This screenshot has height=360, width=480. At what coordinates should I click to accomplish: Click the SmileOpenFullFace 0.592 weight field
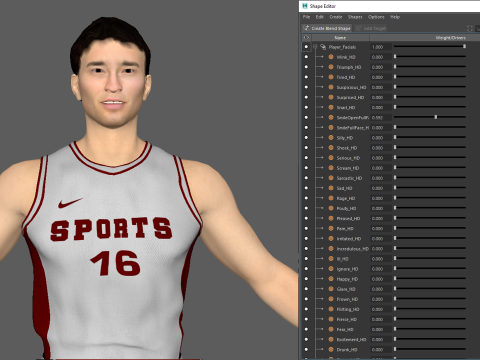(381, 118)
